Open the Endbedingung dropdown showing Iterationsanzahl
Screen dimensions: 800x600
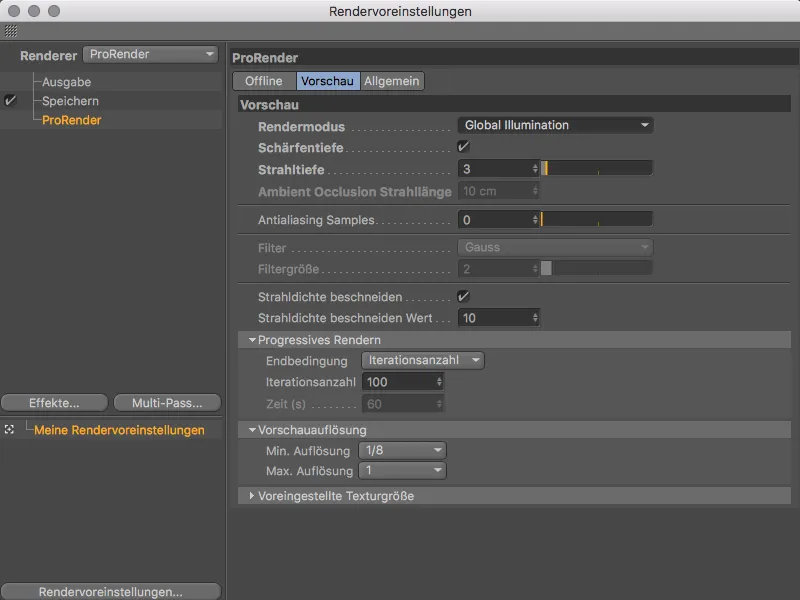(x=420, y=359)
